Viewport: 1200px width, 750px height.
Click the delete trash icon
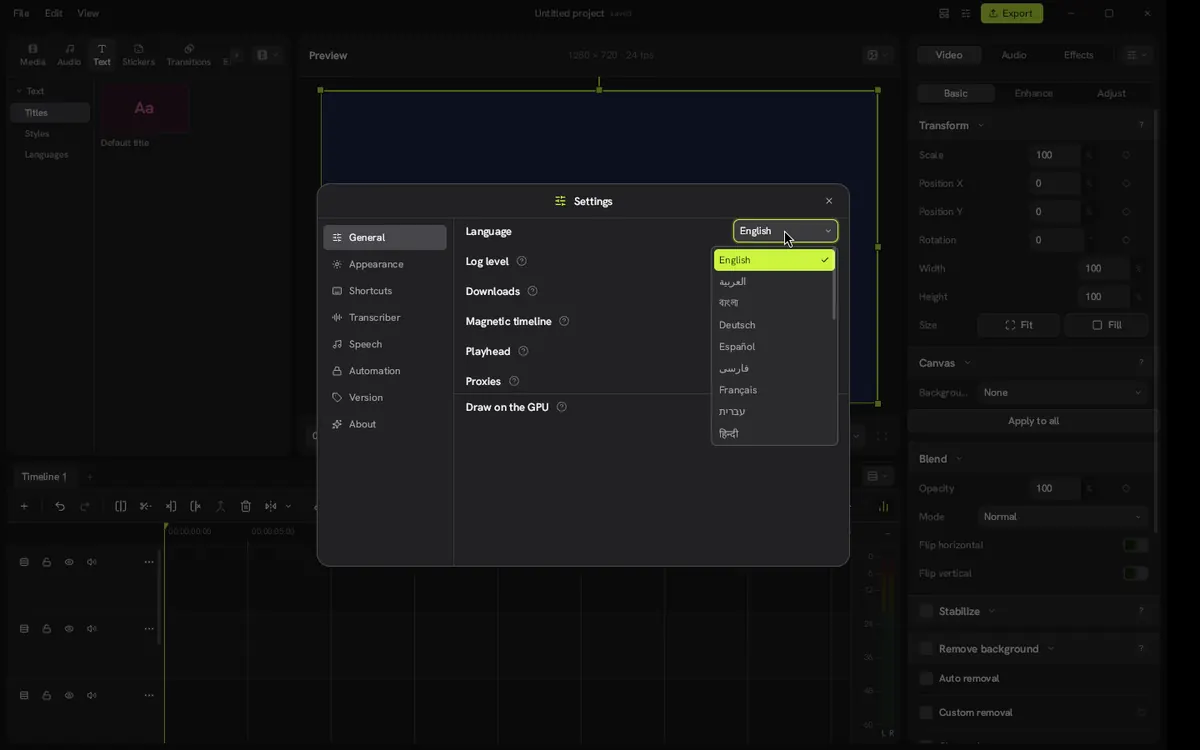pyautogui.click(x=246, y=506)
